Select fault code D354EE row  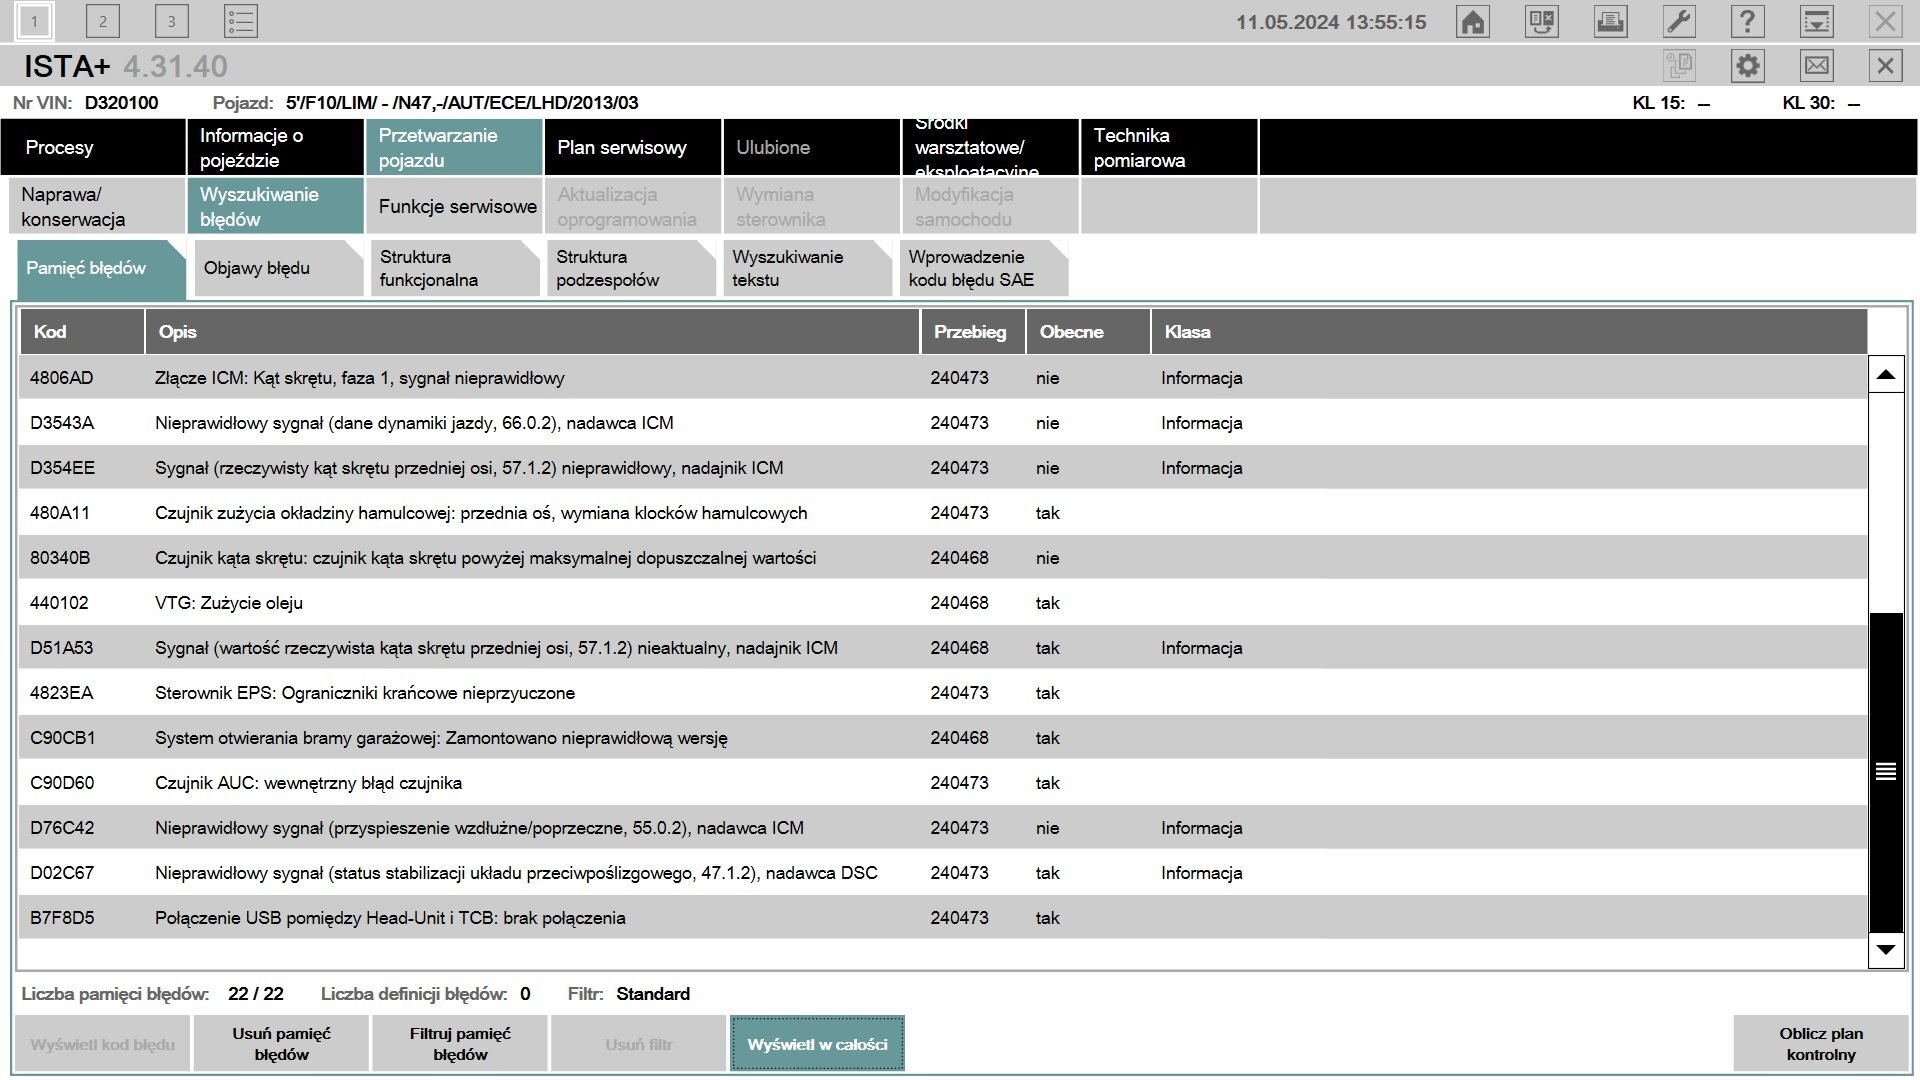[x=943, y=468]
